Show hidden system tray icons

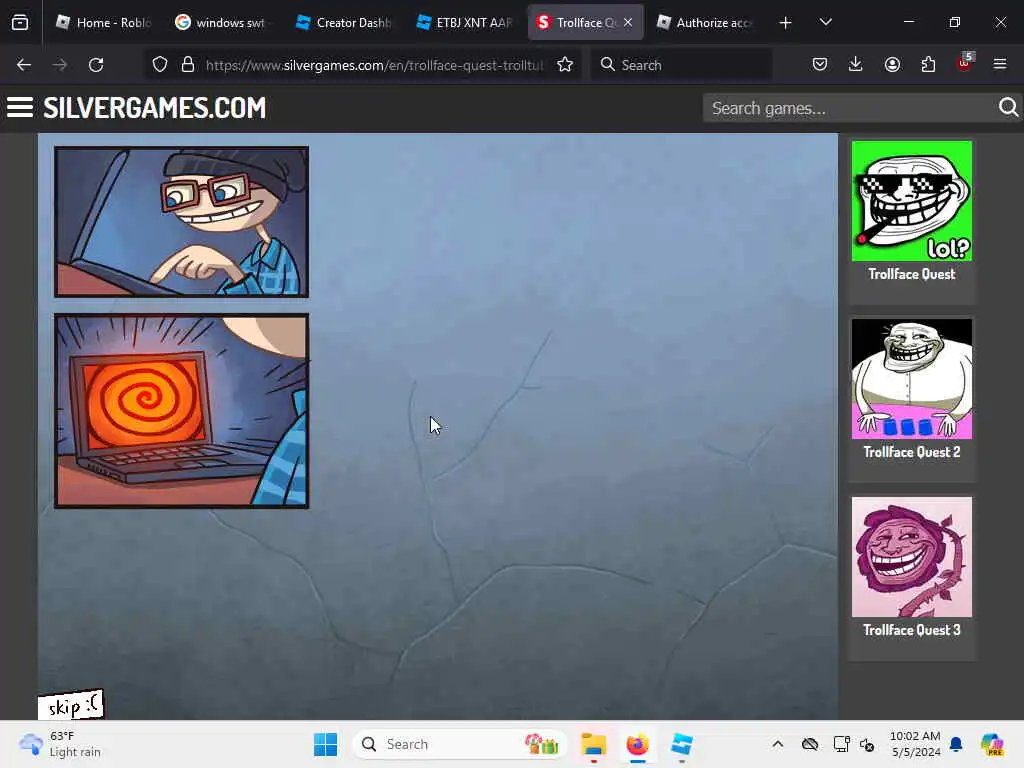[x=777, y=744]
